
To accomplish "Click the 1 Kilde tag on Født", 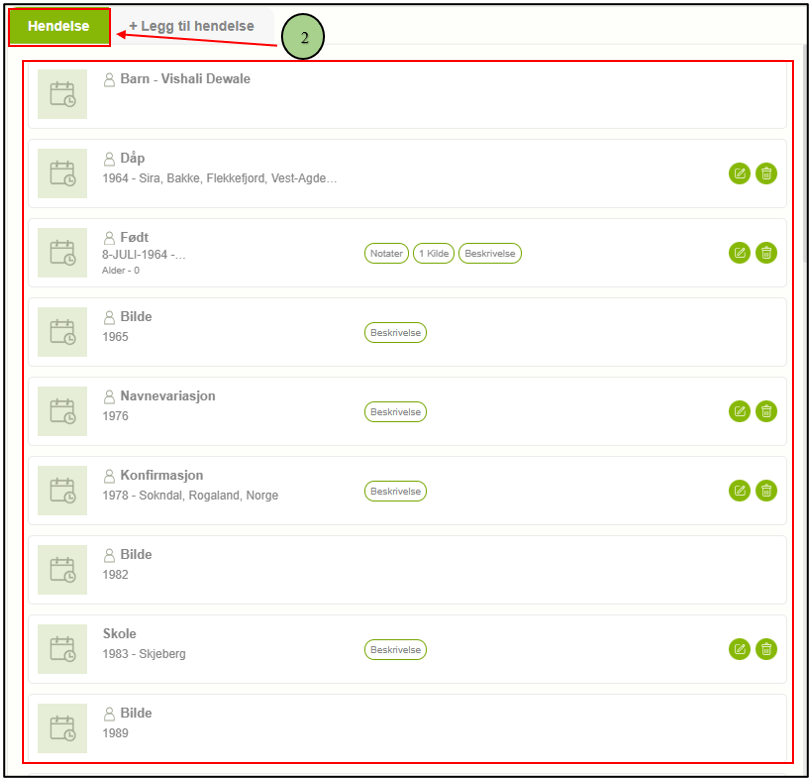I will (x=433, y=254).
